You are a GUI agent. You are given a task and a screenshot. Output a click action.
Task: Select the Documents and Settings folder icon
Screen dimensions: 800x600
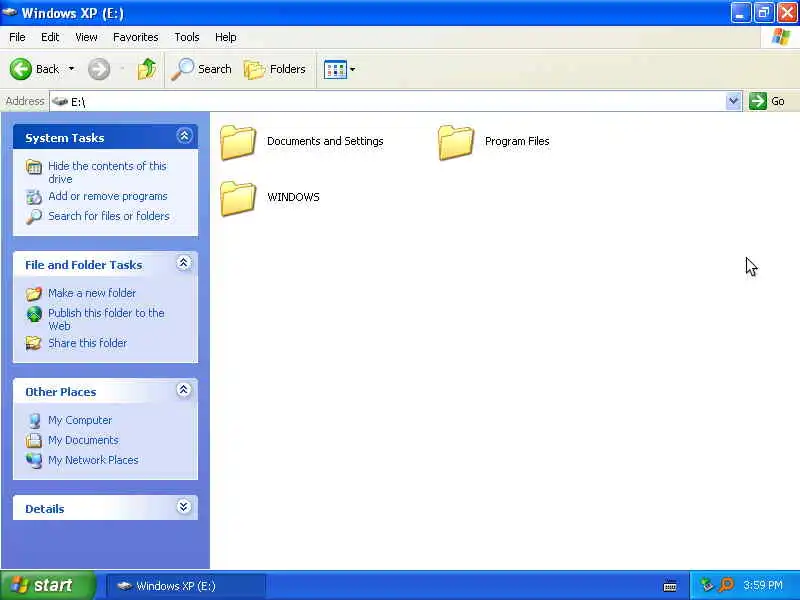pyautogui.click(x=238, y=142)
